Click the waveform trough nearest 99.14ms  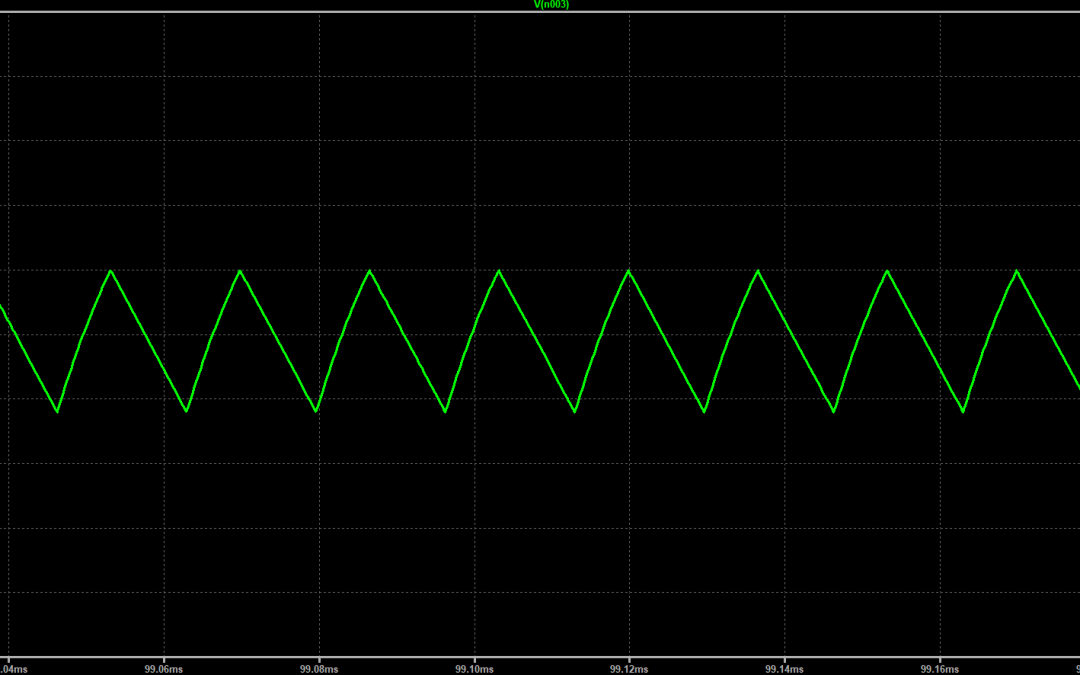(x=834, y=411)
